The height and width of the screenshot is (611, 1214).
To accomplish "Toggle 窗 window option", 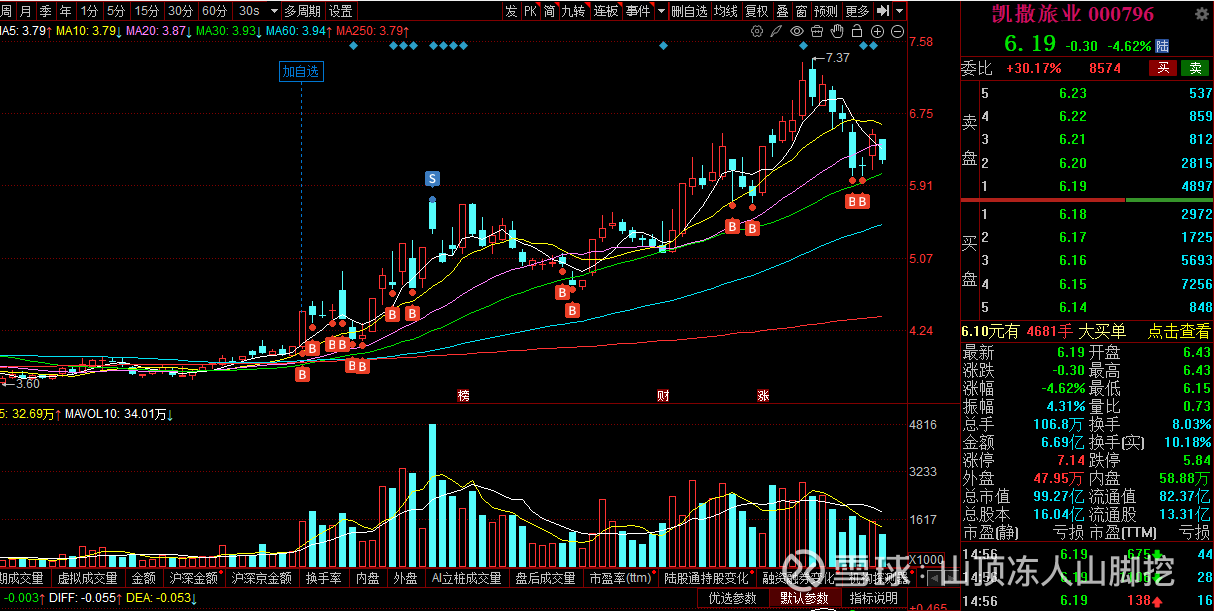I will pyautogui.click(x=801, y=11).
